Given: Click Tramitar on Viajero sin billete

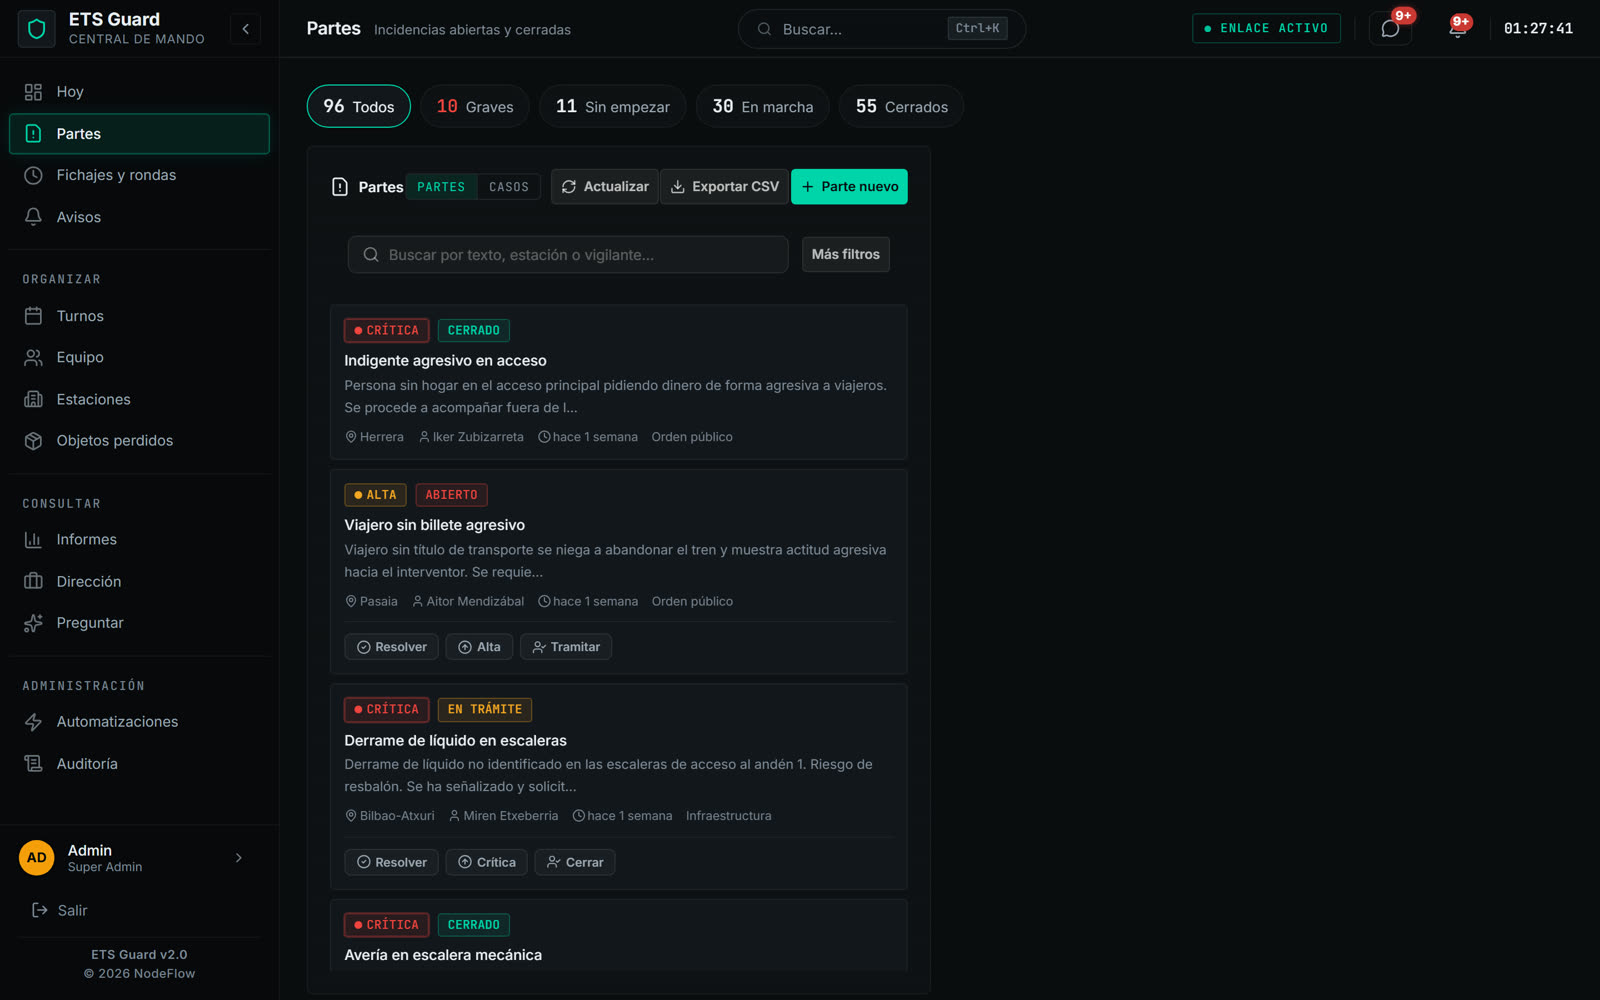Looking at the screenshot, I should (x=566, y=647).
